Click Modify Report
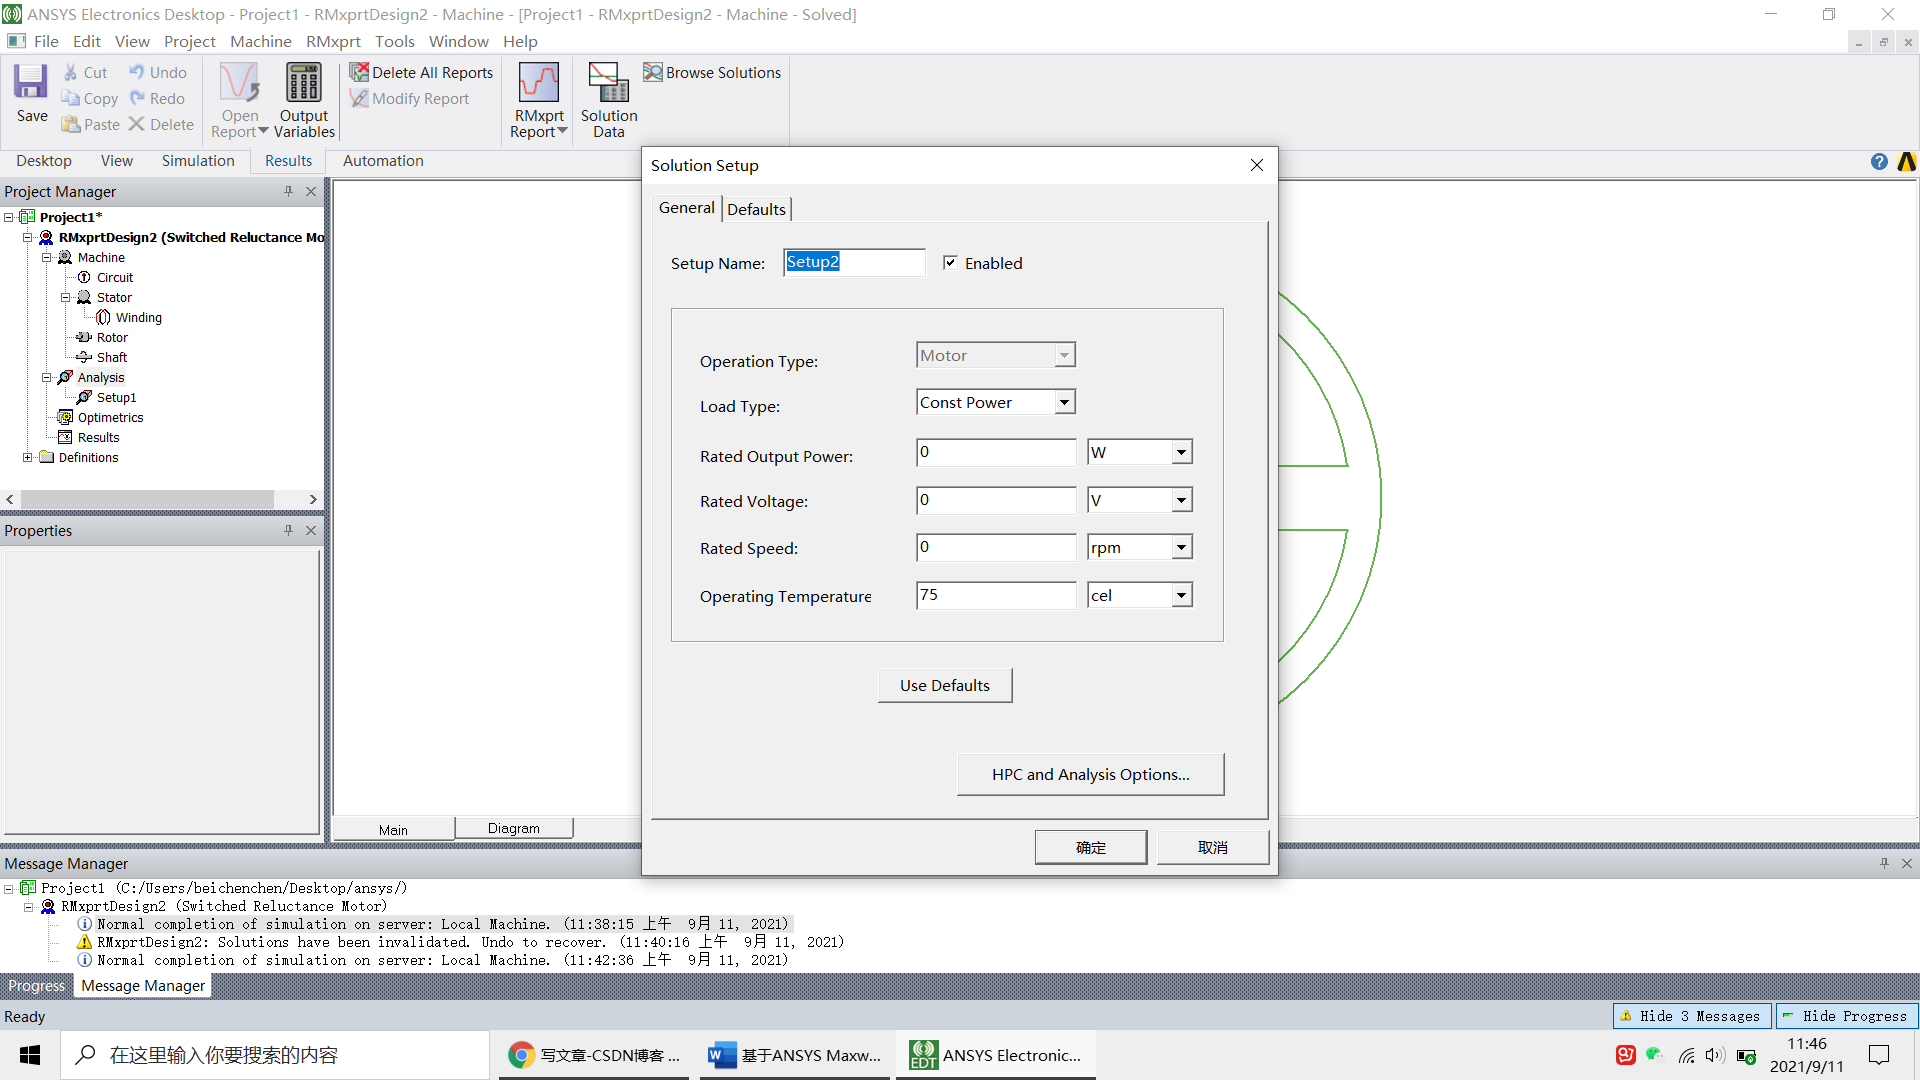 point(410,98)
